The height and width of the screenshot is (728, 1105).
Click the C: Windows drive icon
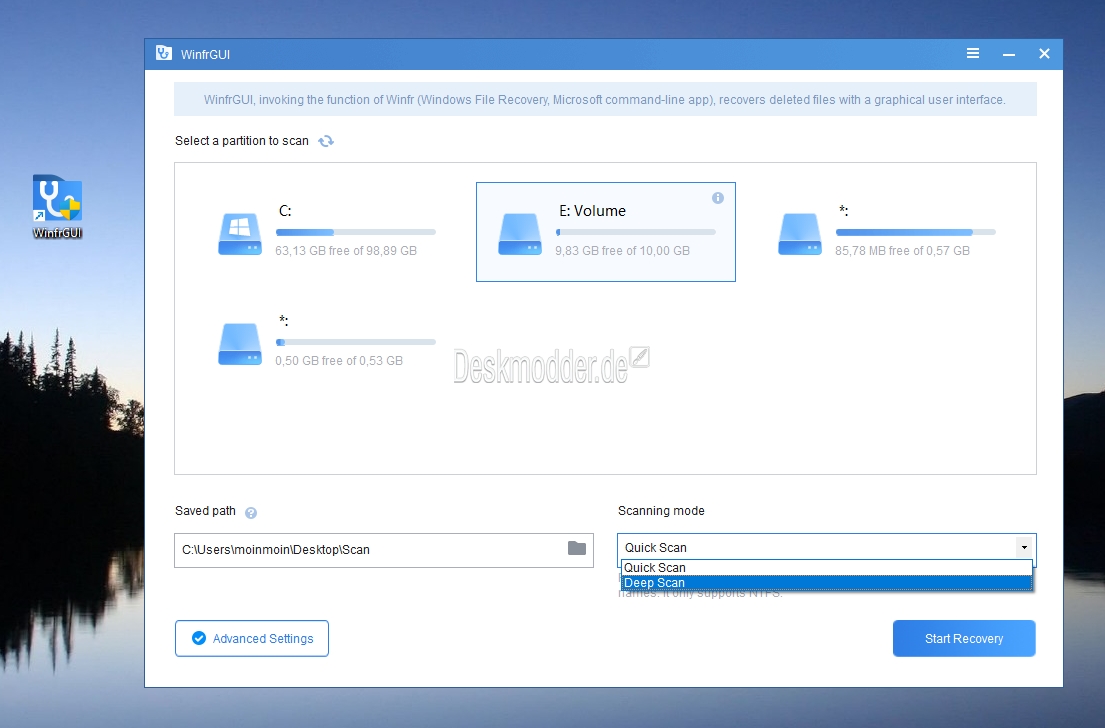point(240,234)
